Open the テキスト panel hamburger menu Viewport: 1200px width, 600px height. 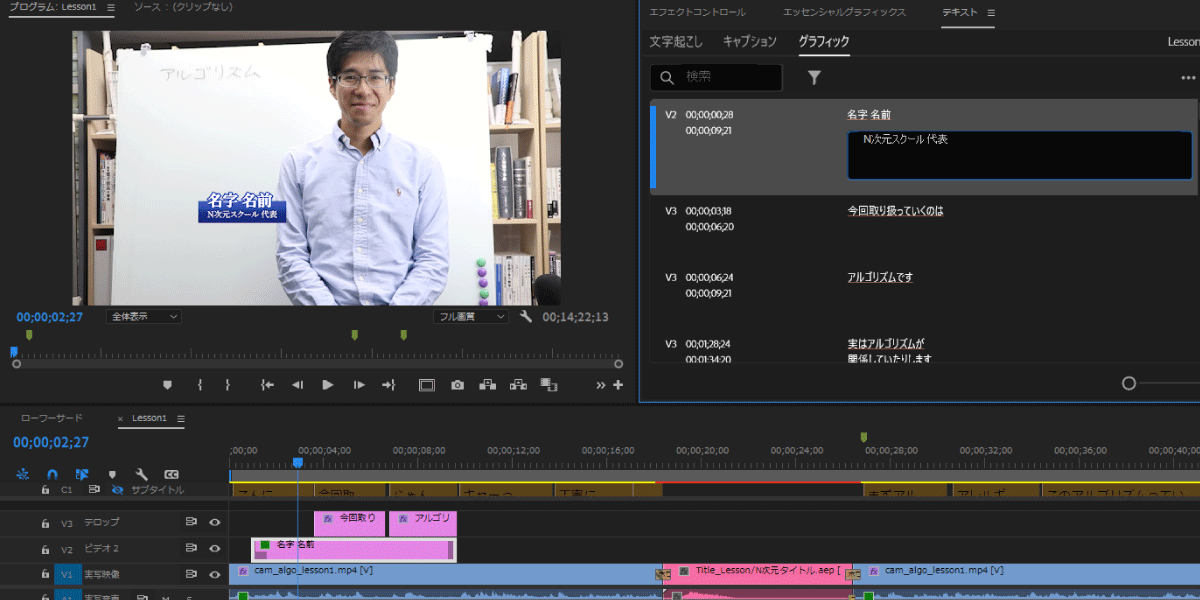coord(991,12)
